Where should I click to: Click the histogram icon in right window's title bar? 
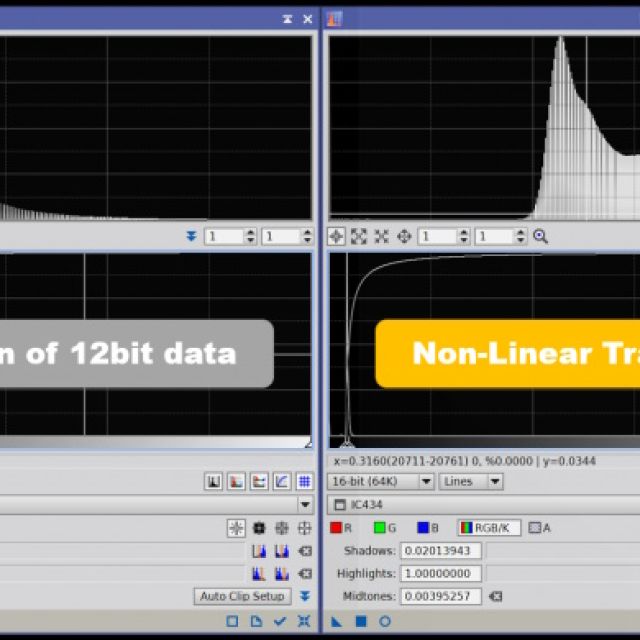tap(334, 19)
